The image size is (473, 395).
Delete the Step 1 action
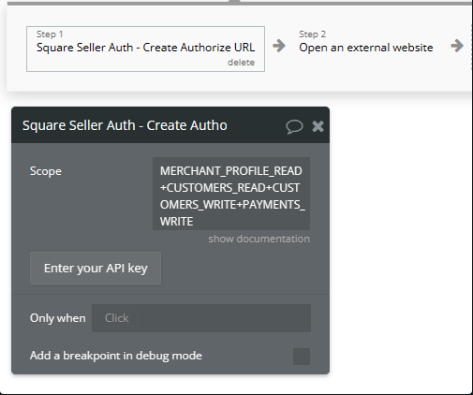pyautogui.click(x=241, y=62)
